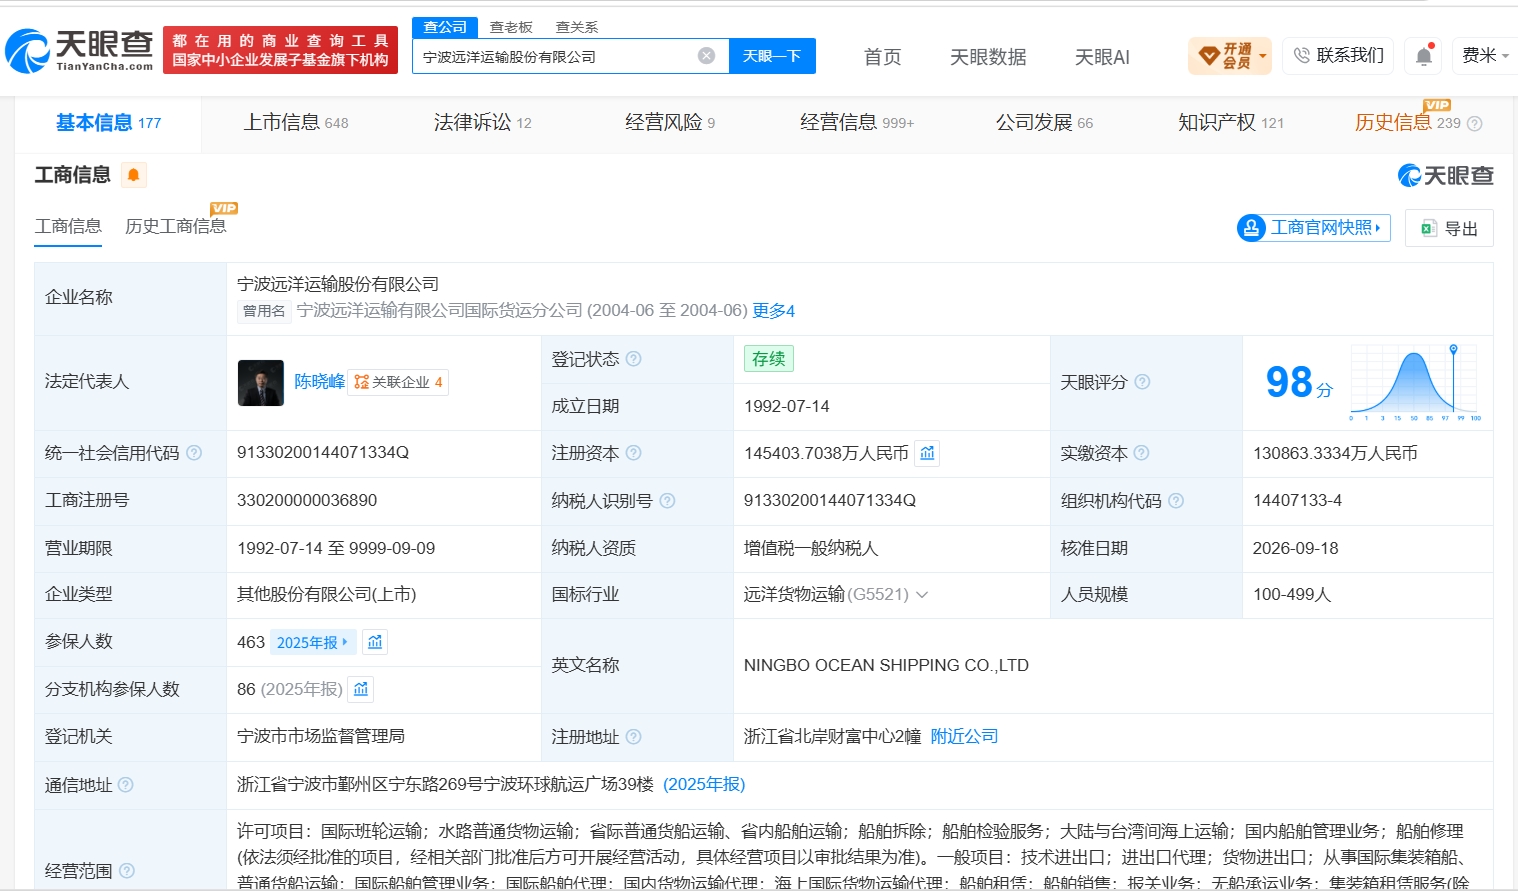Open the 公司发展 tab
This screenshot has width=1518, height=891.
[1044, 123]
